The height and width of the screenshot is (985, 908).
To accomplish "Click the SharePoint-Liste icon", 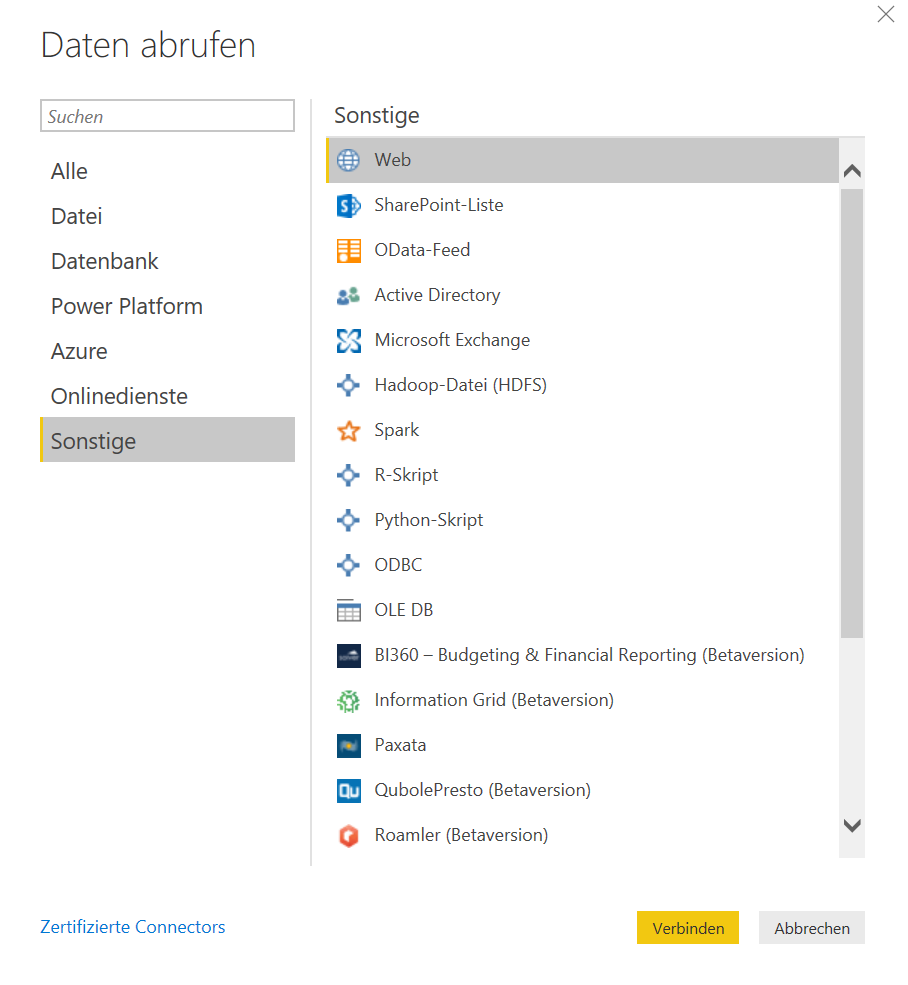I will click(348, 205).
